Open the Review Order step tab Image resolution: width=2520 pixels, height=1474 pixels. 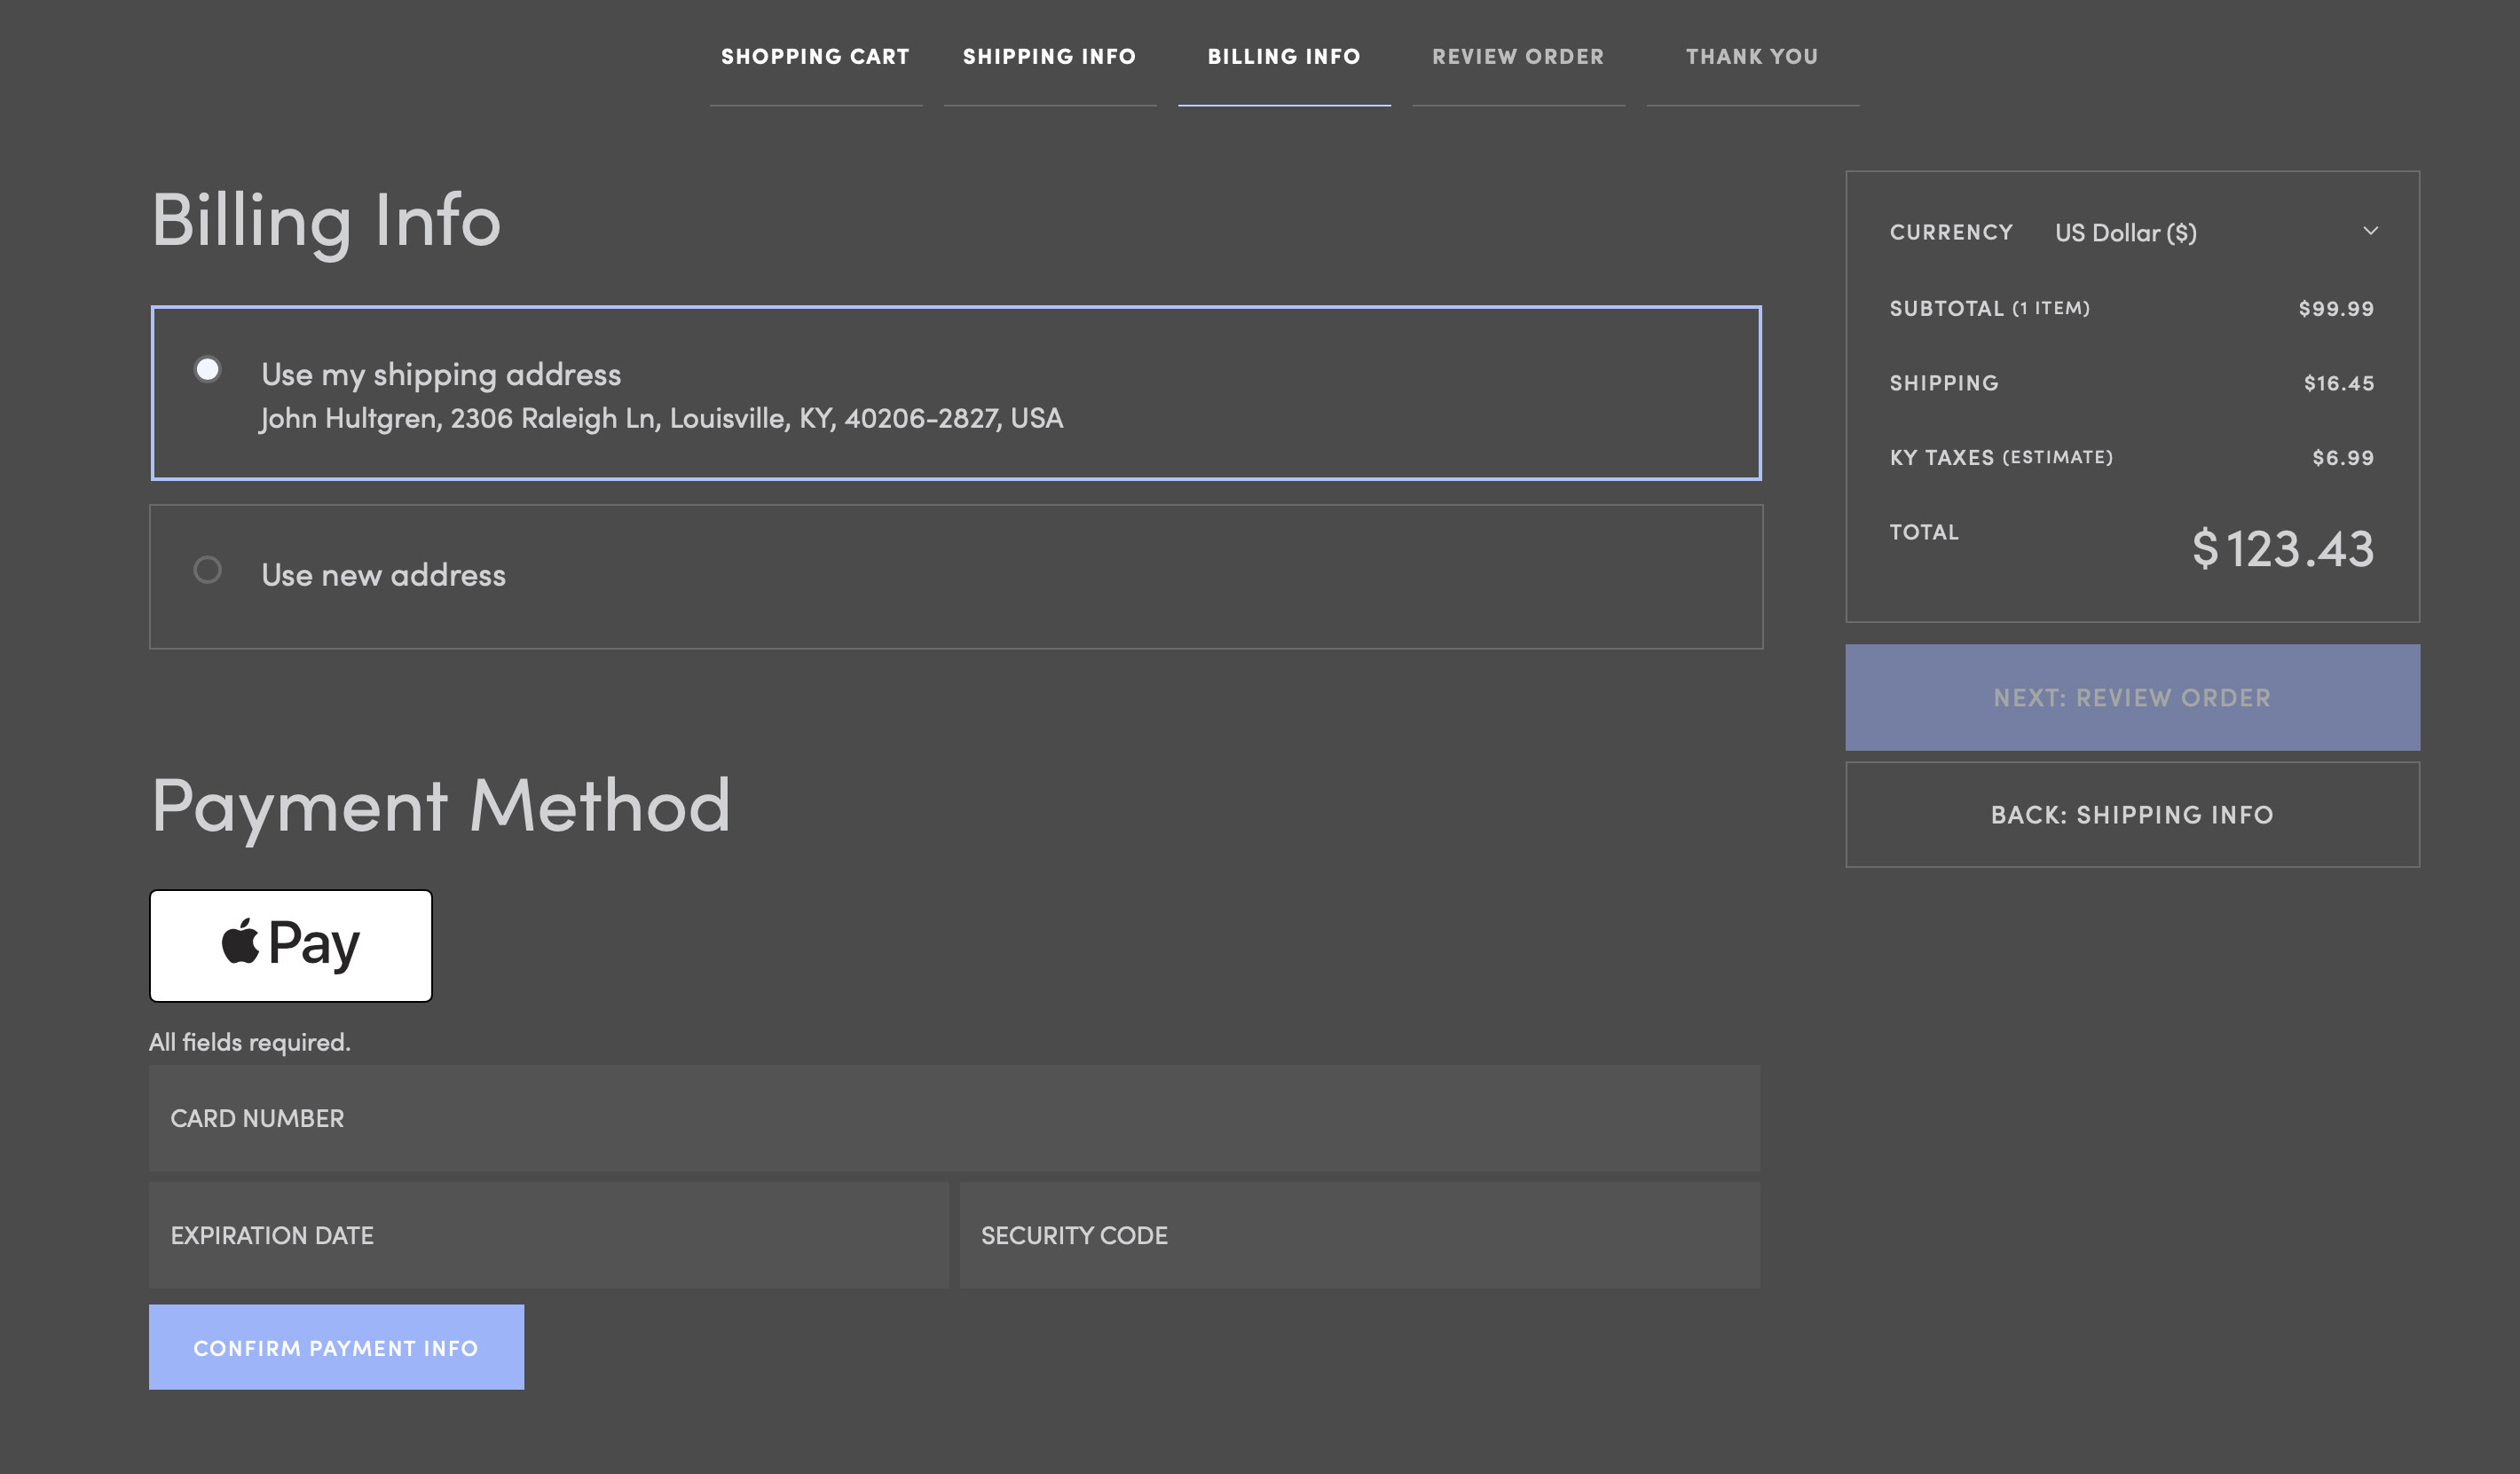(1518, 57)
